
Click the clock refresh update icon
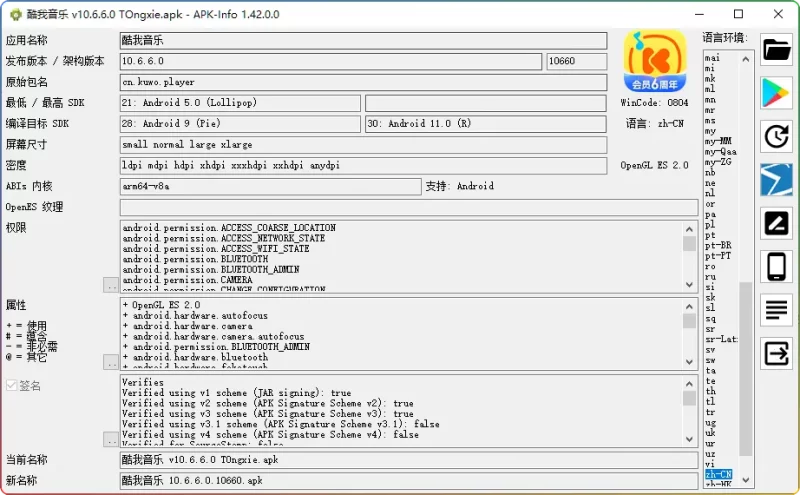click(777, 136)
